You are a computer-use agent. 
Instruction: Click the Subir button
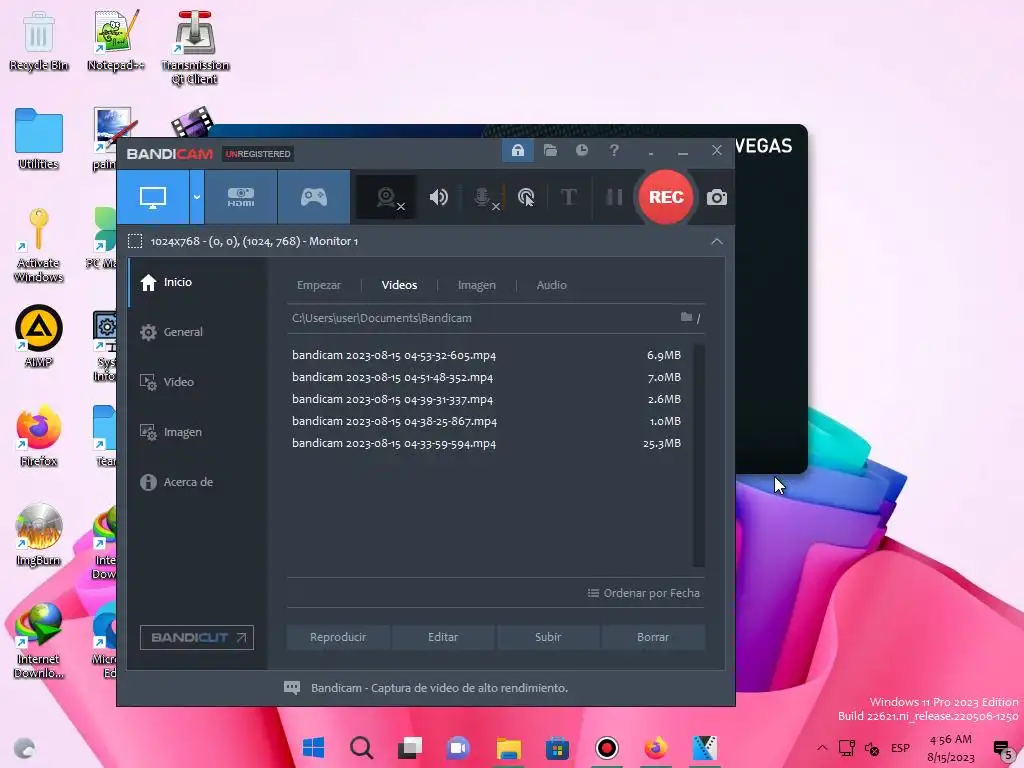[x=548, y=637]
